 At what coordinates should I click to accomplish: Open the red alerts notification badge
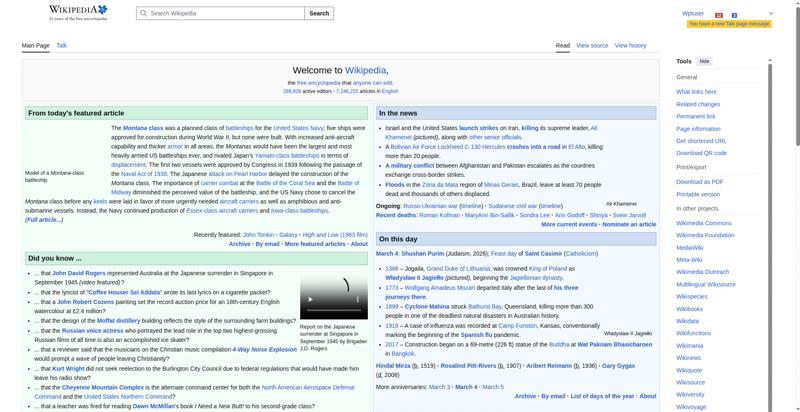coord(719,14)
